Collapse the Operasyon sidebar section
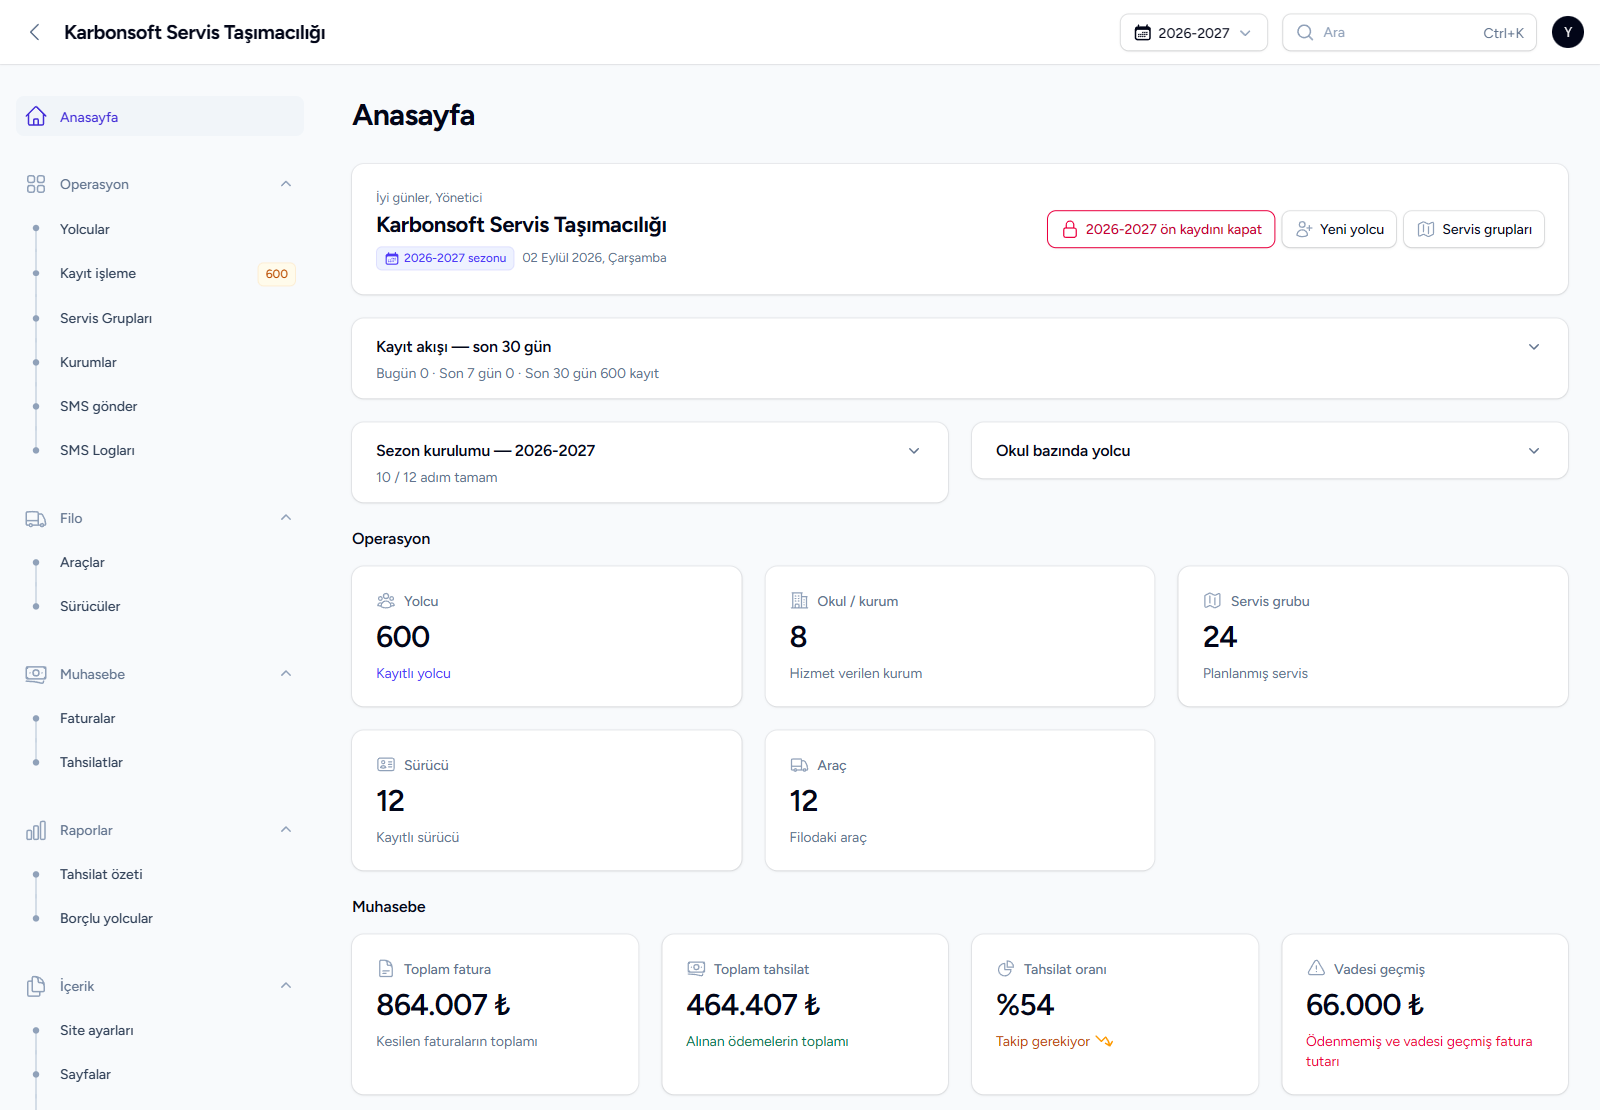Screen dimensions: 1600x1110 click(x=286, y=184)
